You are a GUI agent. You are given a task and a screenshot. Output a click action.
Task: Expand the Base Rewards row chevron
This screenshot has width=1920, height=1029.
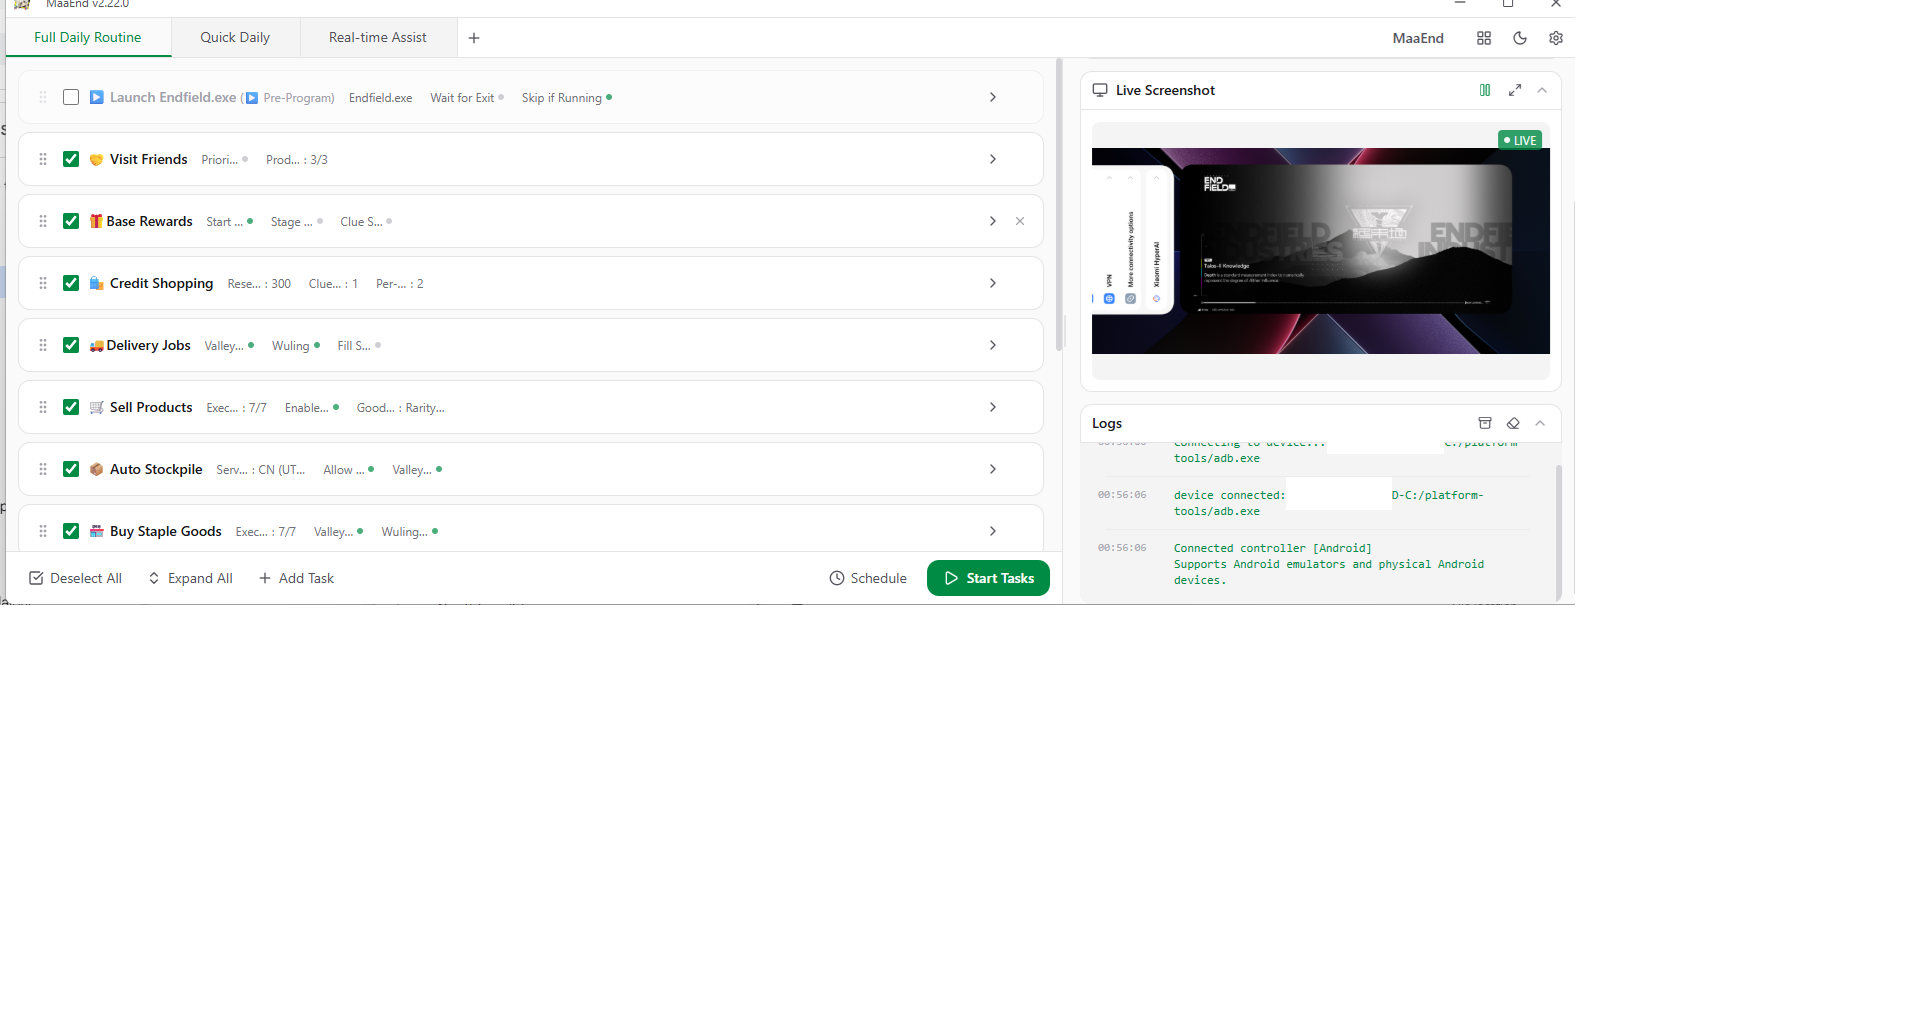click(993, 221)
